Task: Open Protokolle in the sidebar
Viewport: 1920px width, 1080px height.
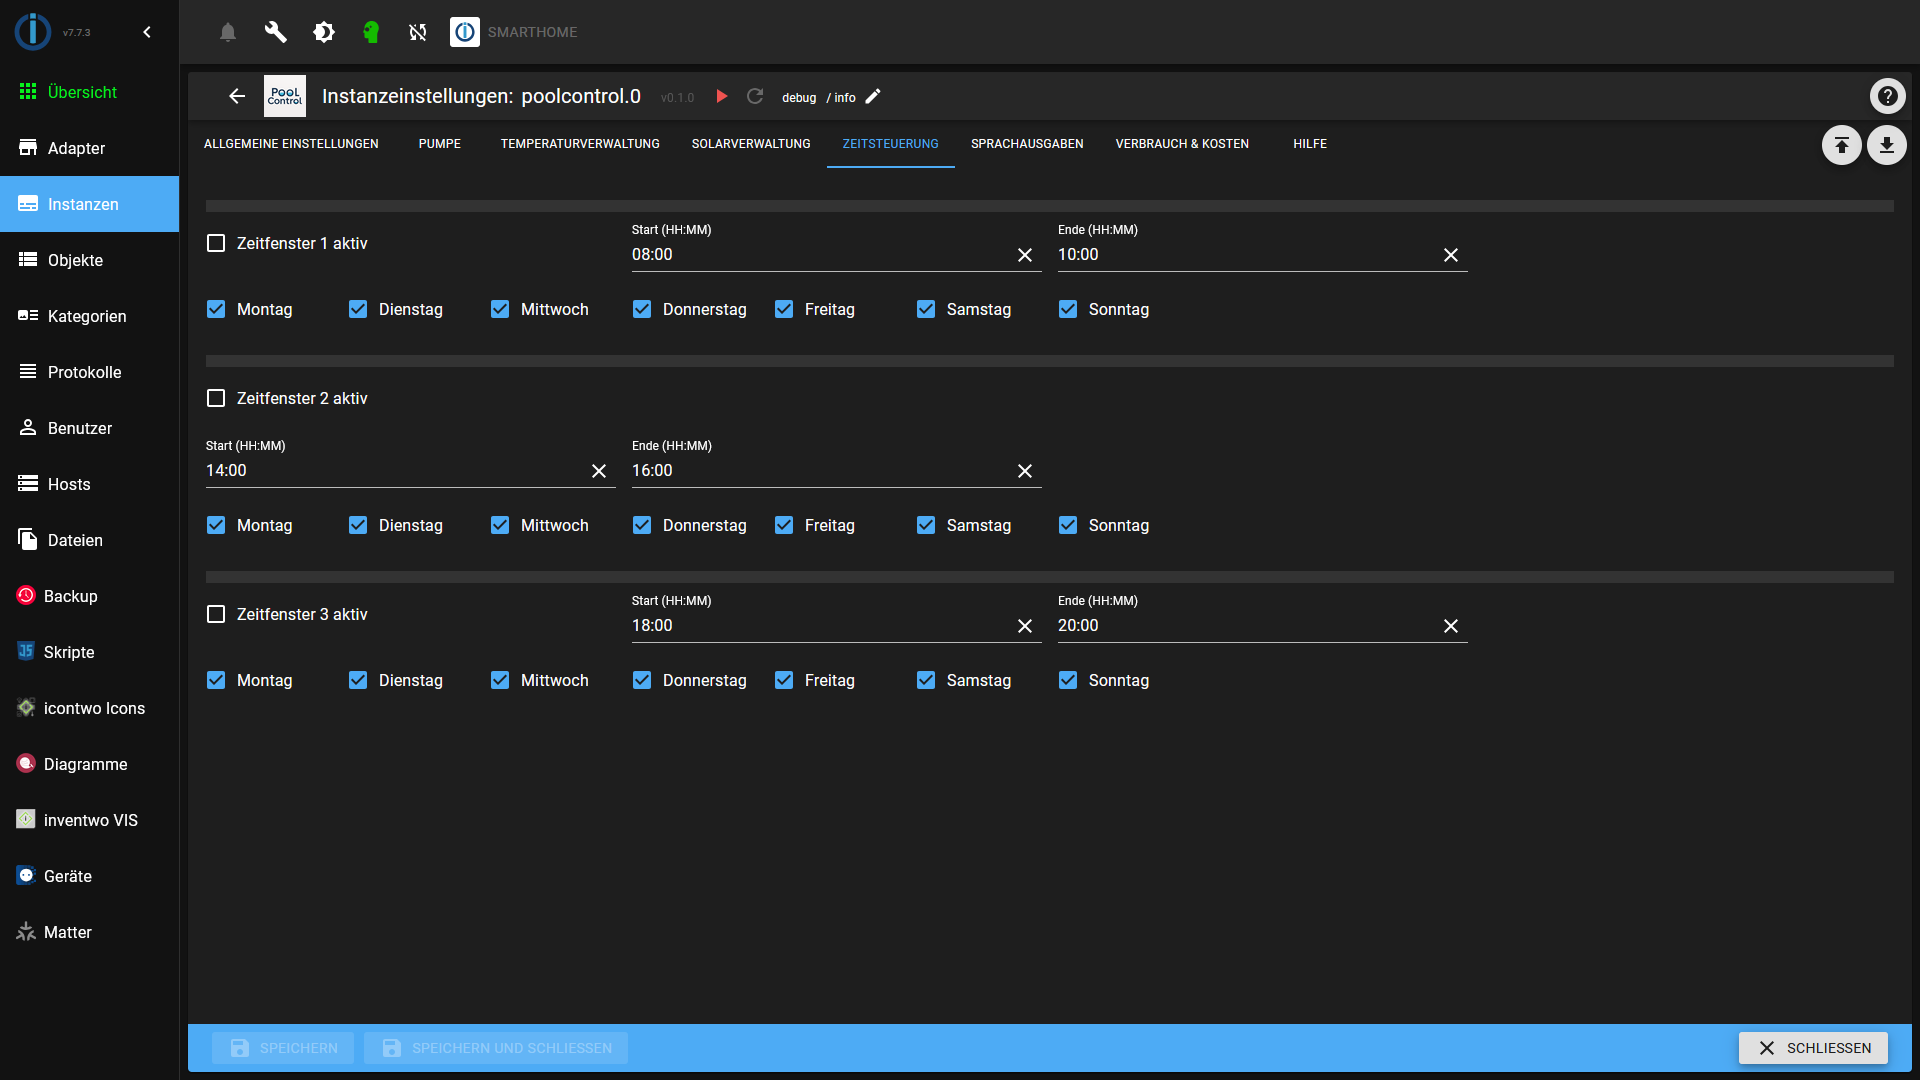Action: 84,372
